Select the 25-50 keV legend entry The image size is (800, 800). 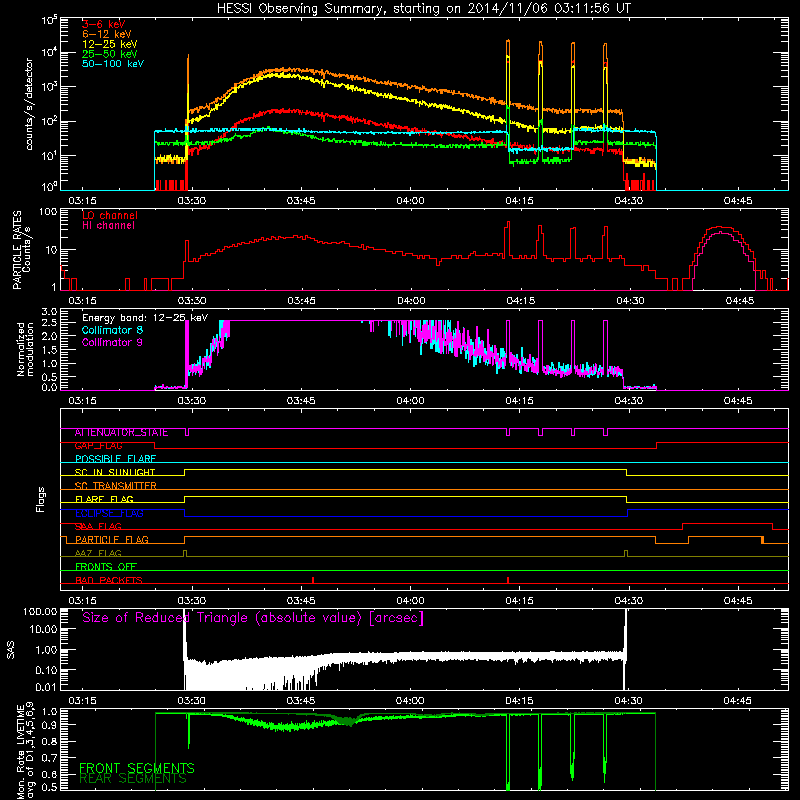(110, 54)
